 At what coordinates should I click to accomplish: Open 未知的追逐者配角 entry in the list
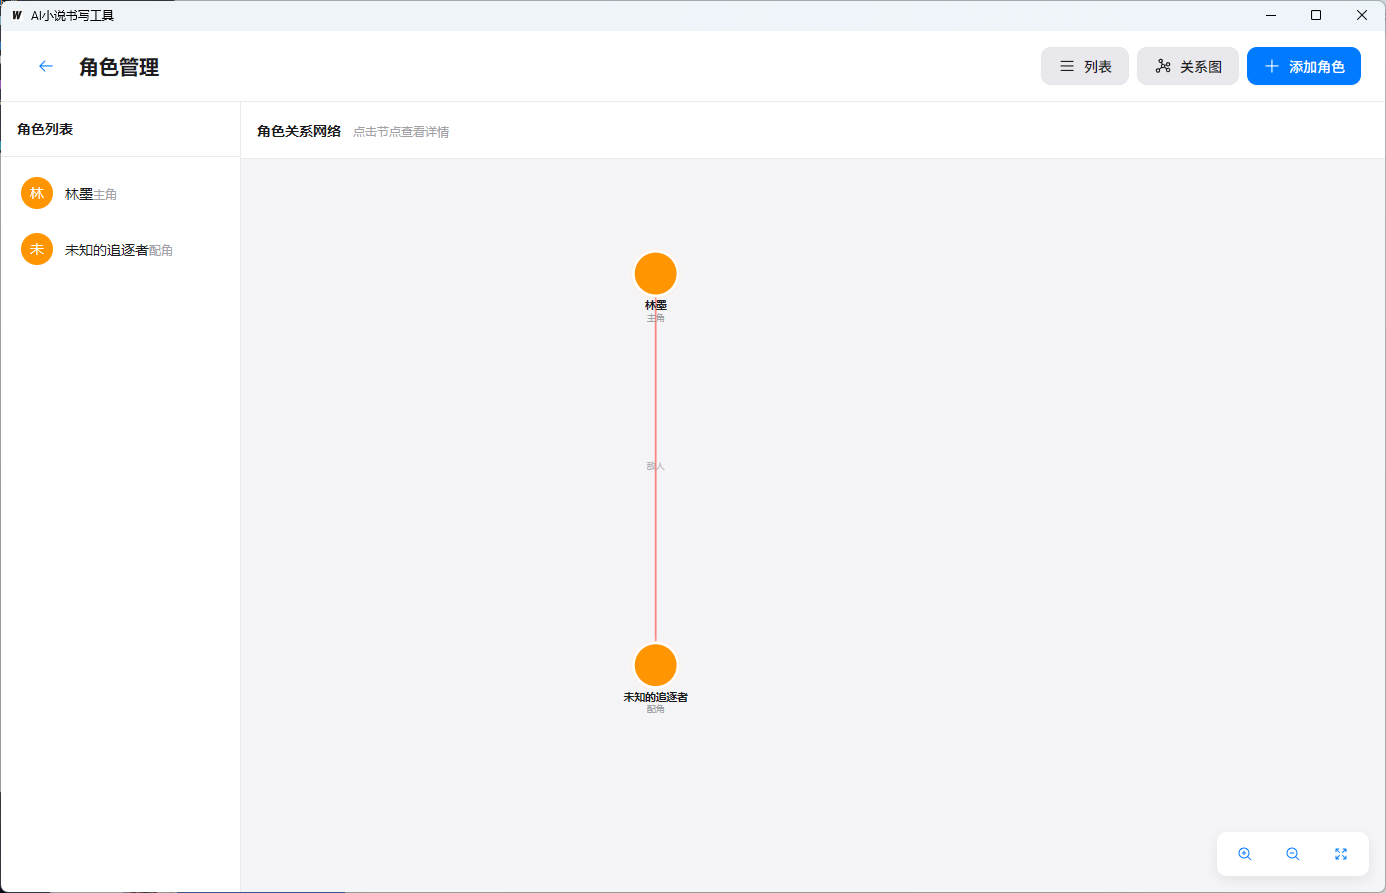tap(118, 250)
